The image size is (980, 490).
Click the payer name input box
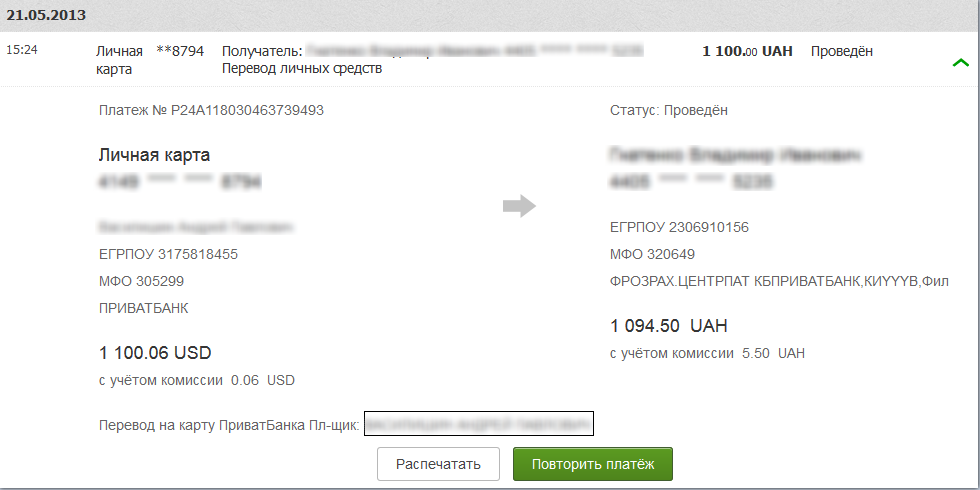tap(479, 424)
